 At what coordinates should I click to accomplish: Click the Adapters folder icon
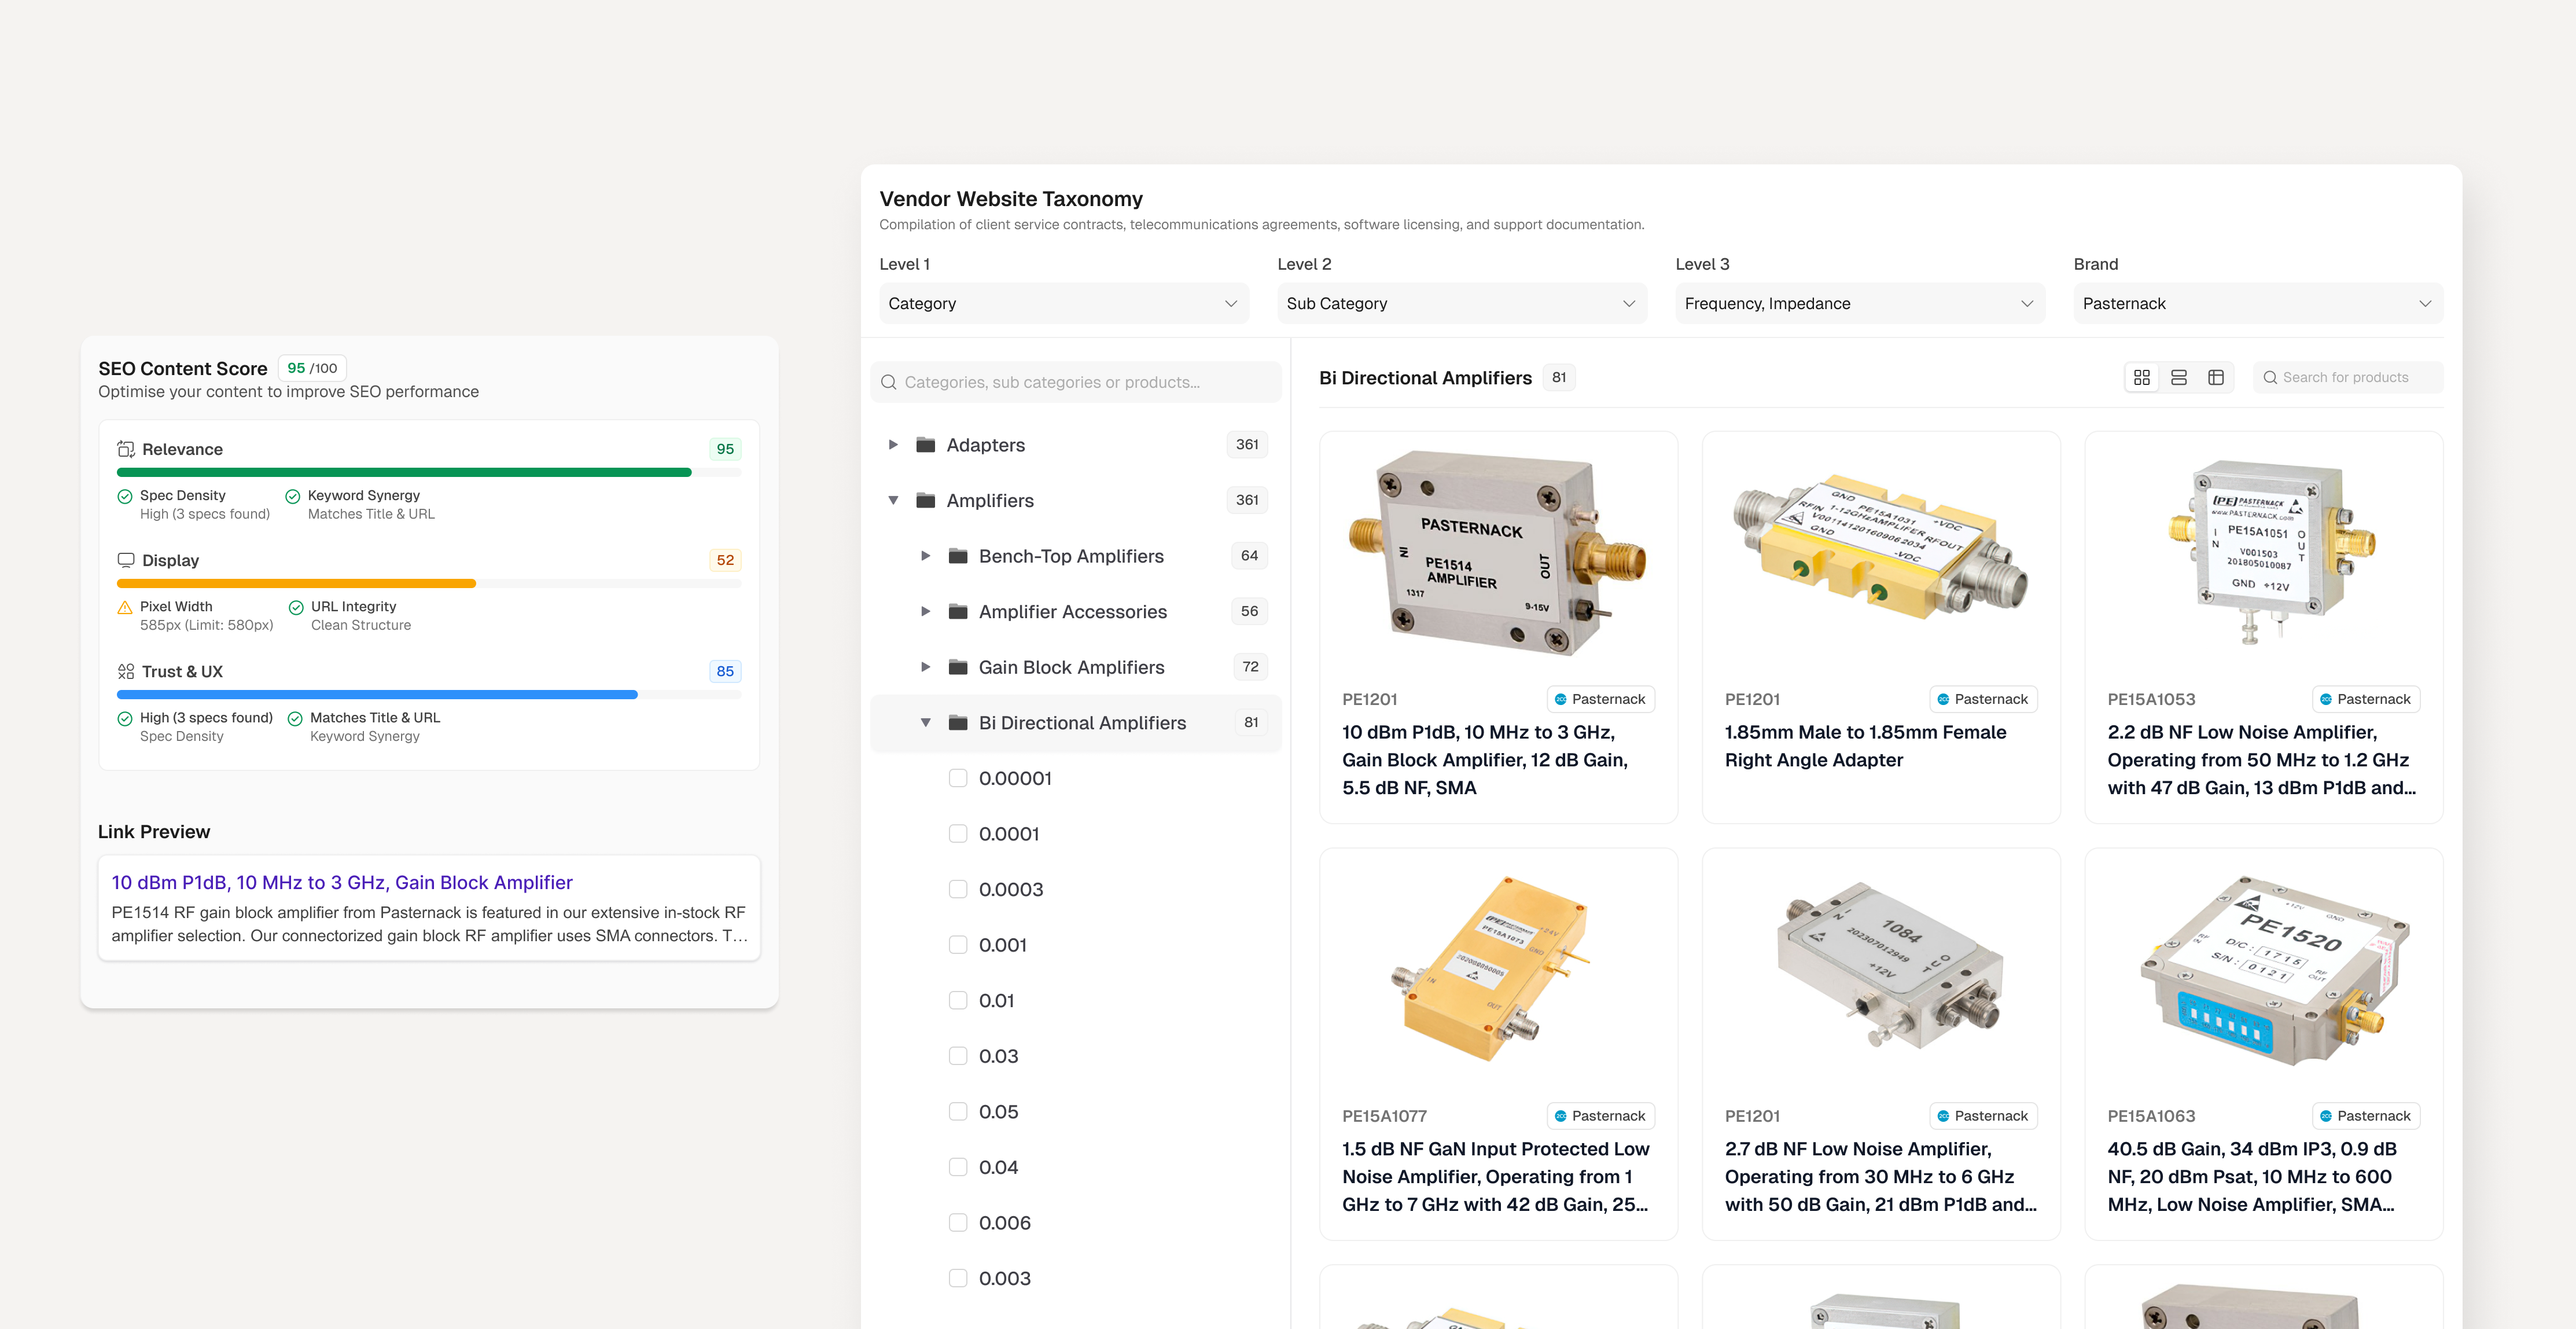pos(926,444)
